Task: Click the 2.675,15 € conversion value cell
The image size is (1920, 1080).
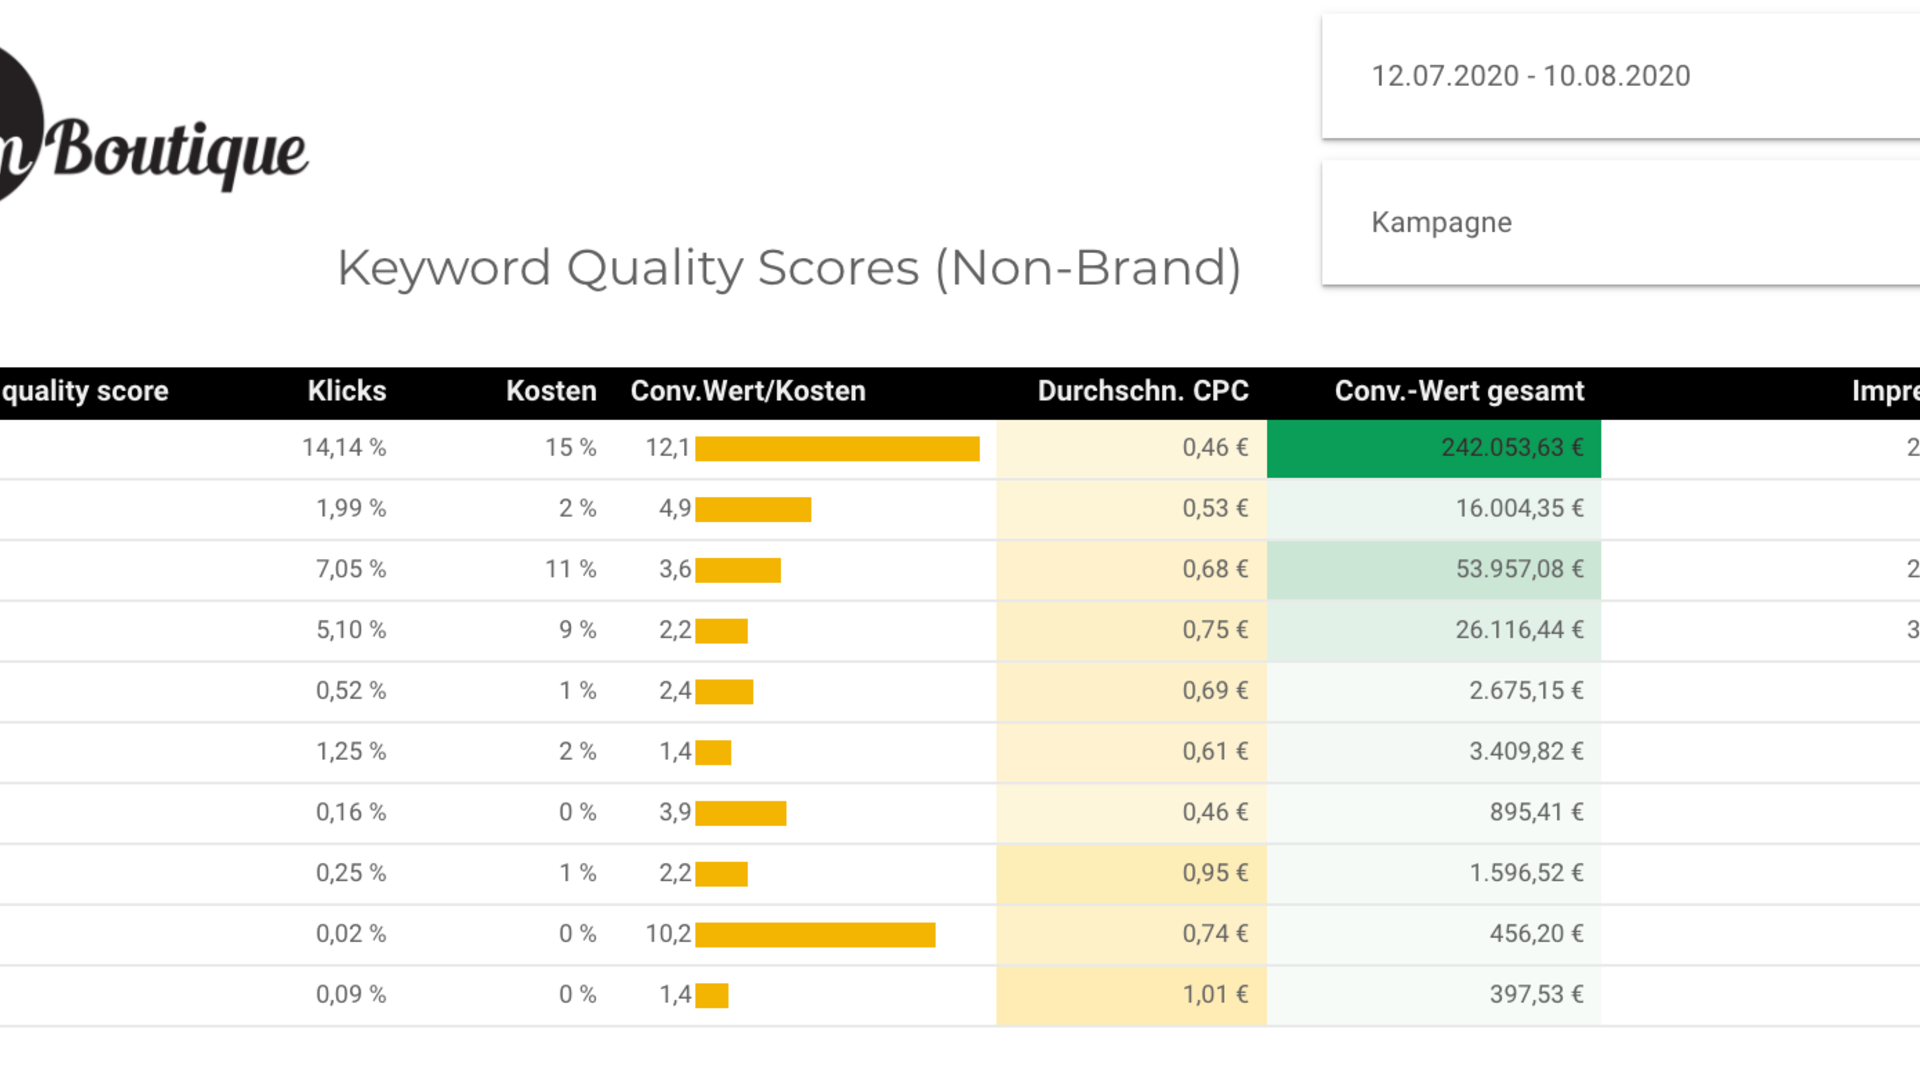Action: click(x=1434, y=691)
